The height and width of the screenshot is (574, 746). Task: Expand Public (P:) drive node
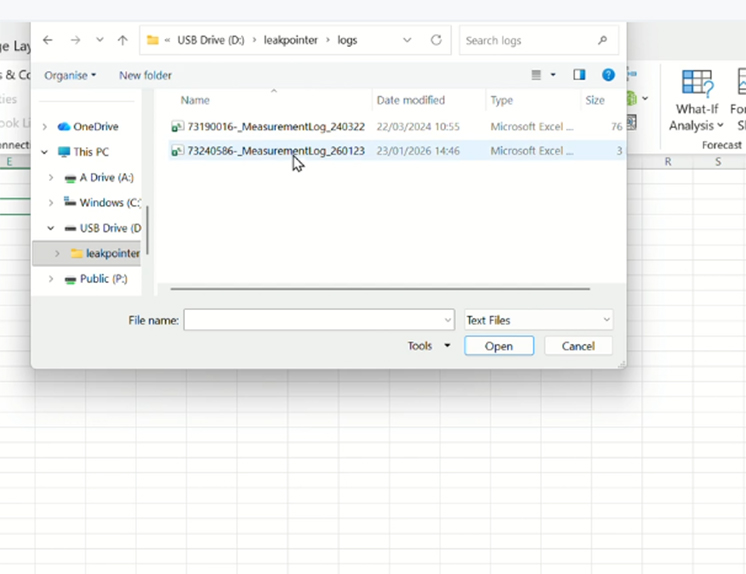coord(51,279)
